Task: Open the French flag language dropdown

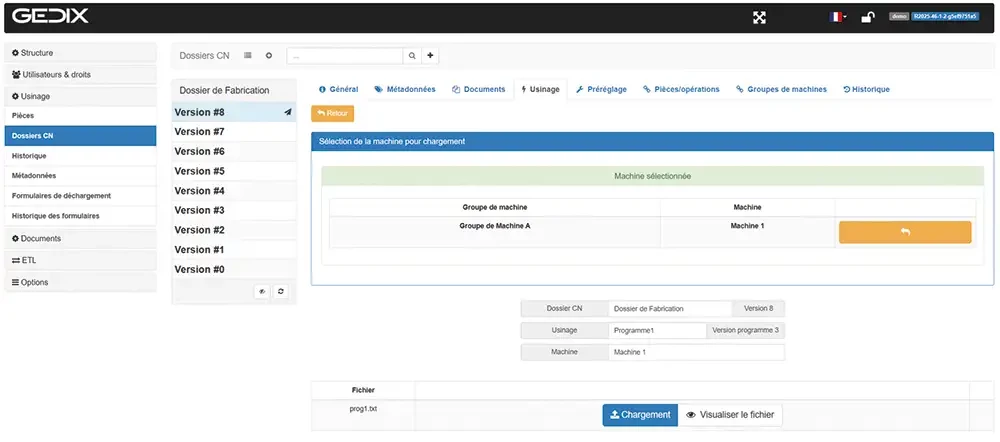Action: pos(838,17)
